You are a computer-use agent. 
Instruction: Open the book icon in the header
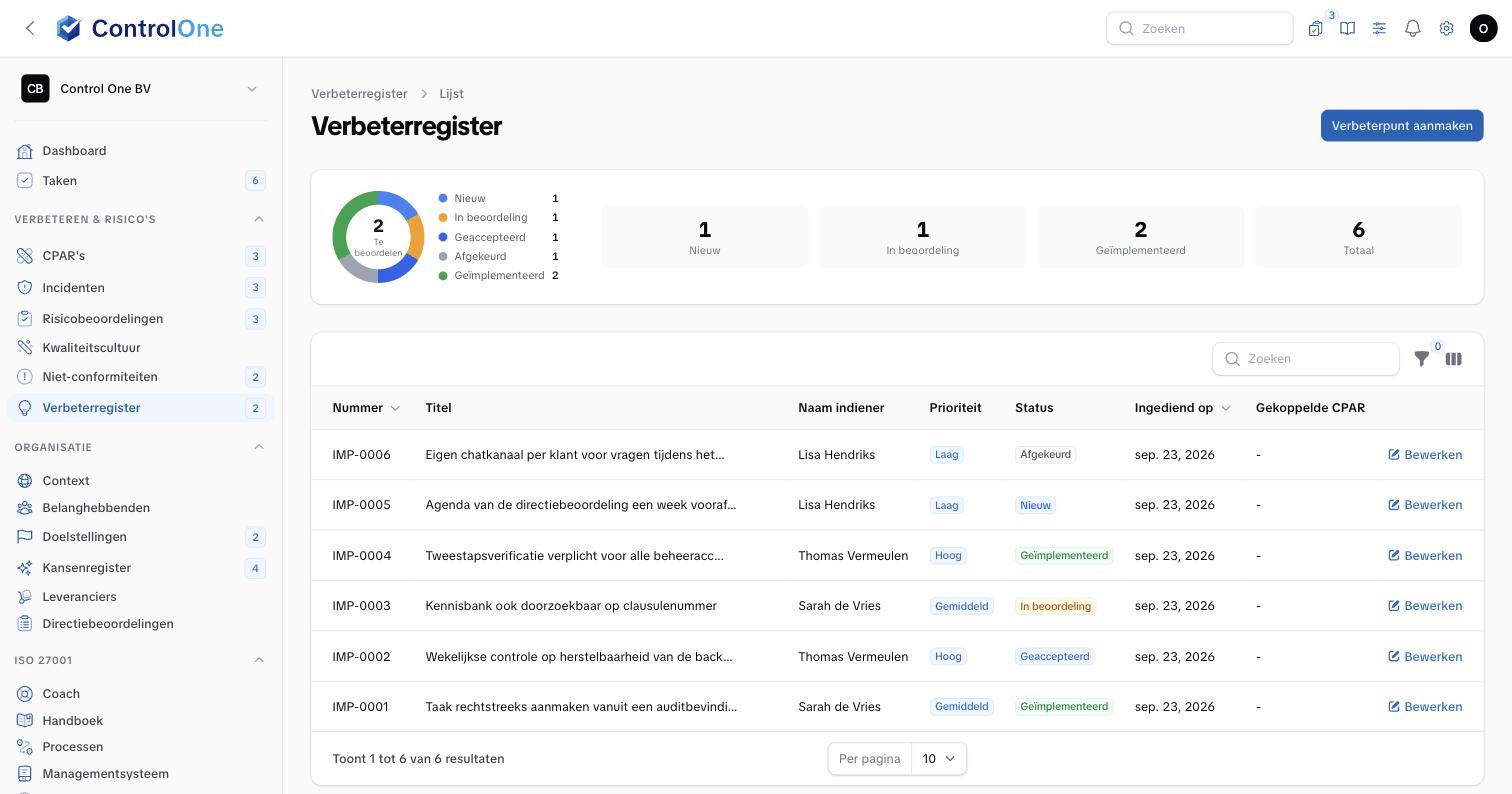pyautogui.click(x=1347, y=29)
